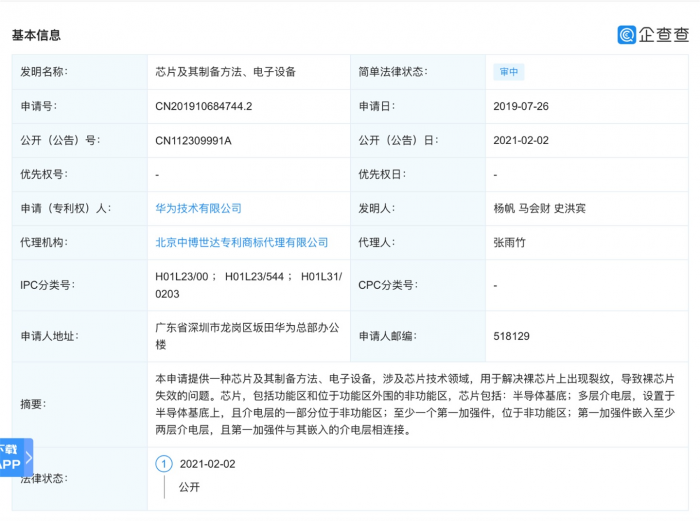Viewport: 700px width, 521px height.
Task: Click publication number CN112309991A
Action: point(193,140)
